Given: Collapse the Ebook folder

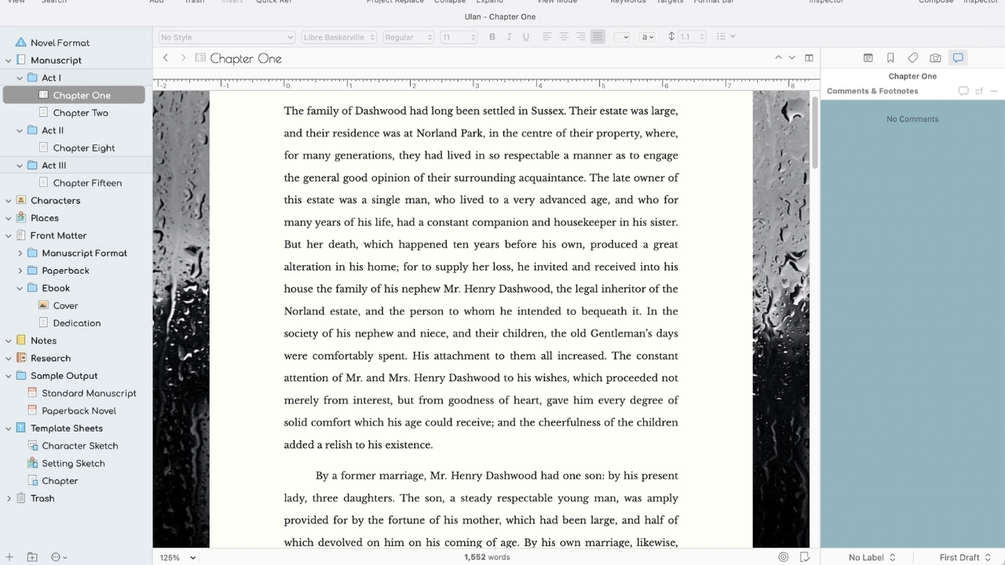Looking at the screenshot, I should 20,288.
